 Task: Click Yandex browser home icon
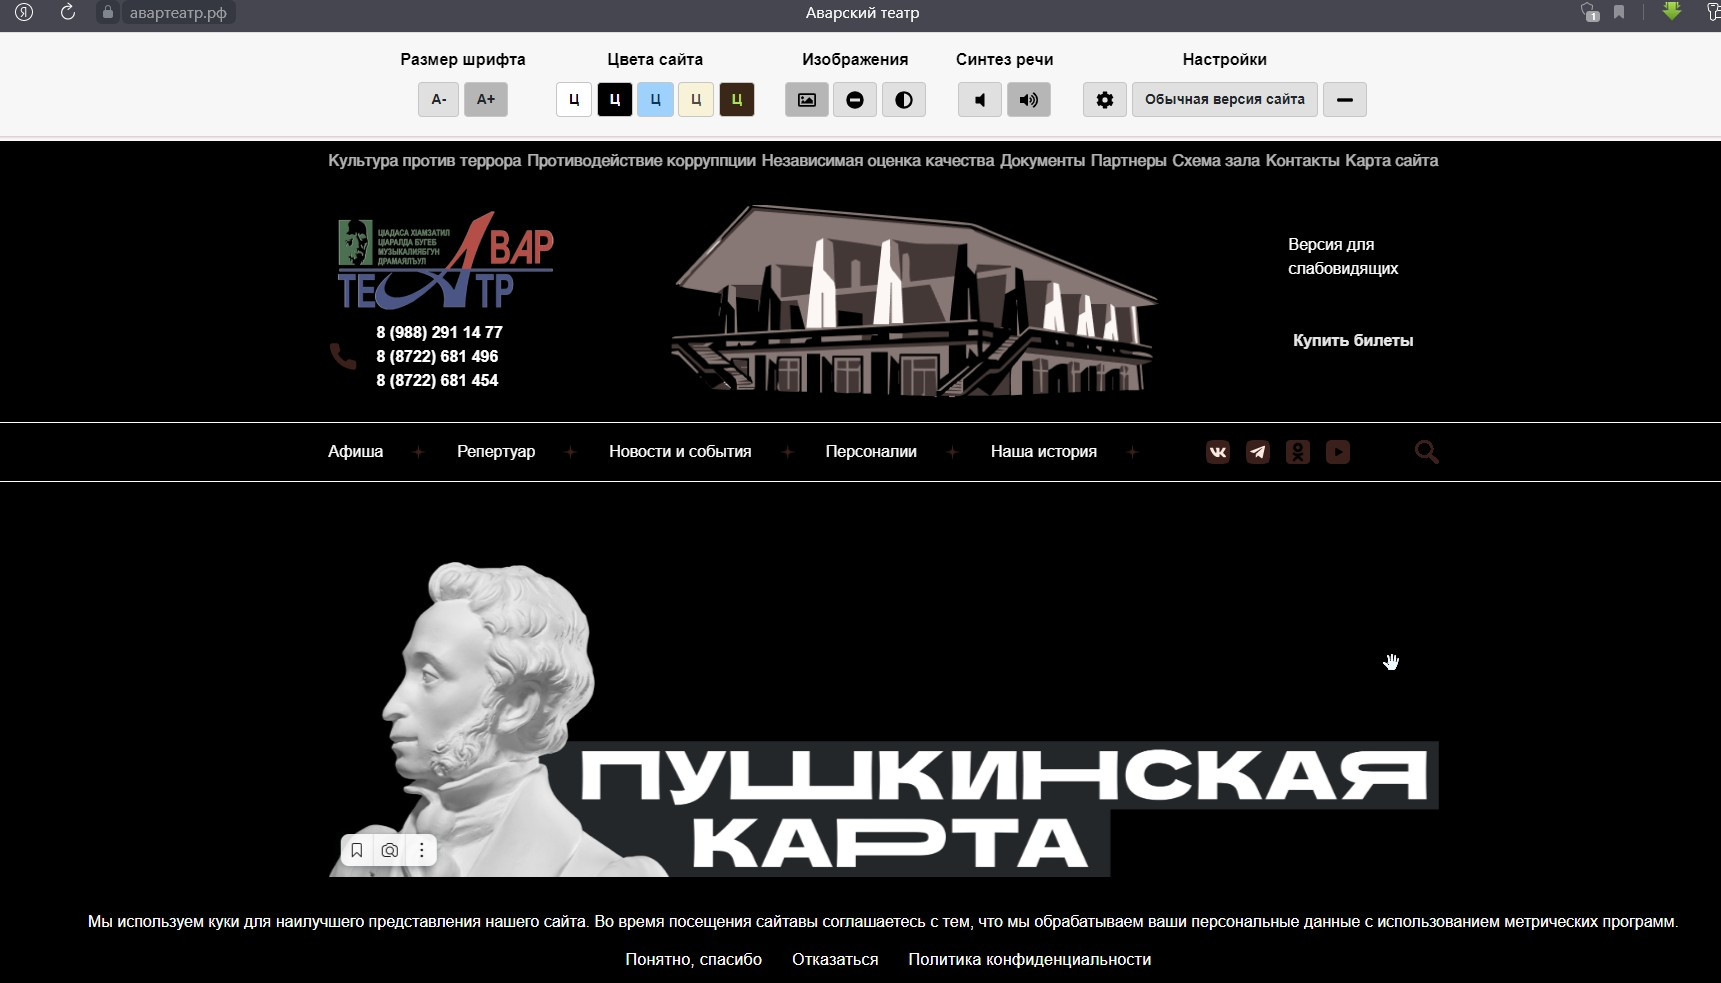pos(24,12)
